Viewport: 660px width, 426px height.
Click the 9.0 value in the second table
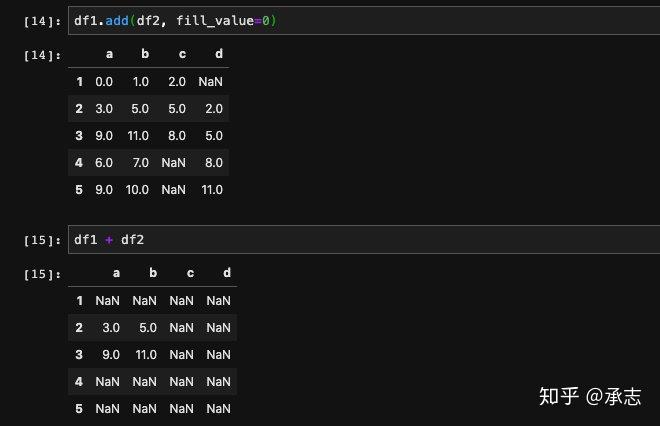111,354
